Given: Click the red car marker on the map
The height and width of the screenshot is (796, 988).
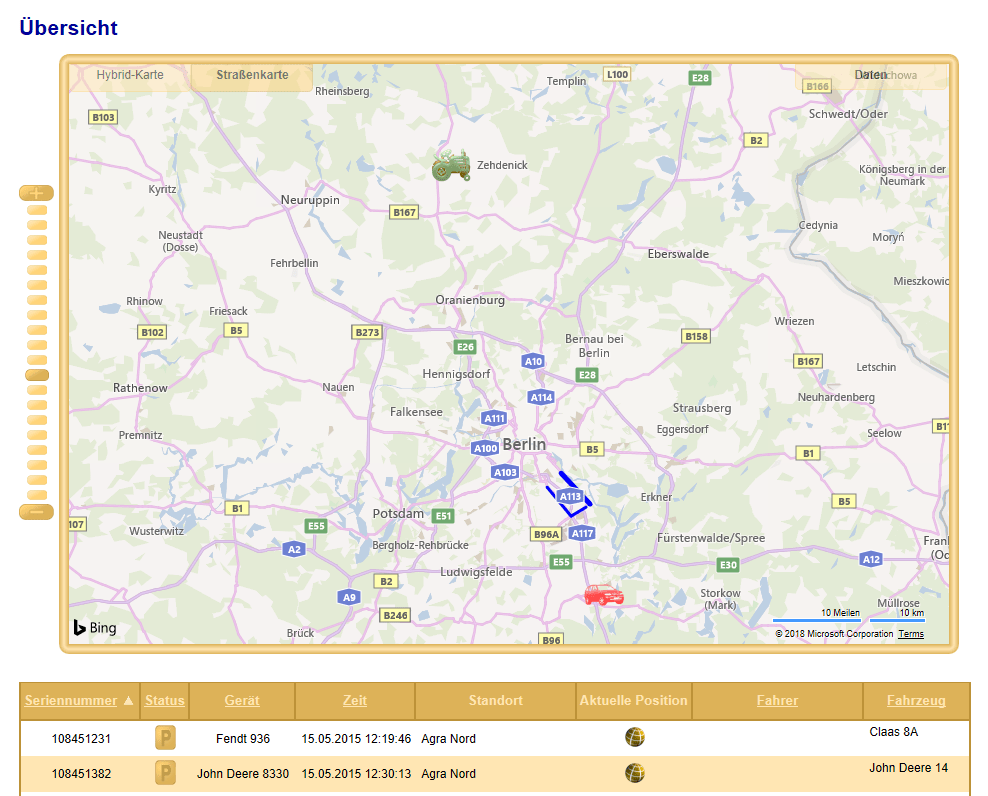Looking at the screenshot, I should coord(604,595).
